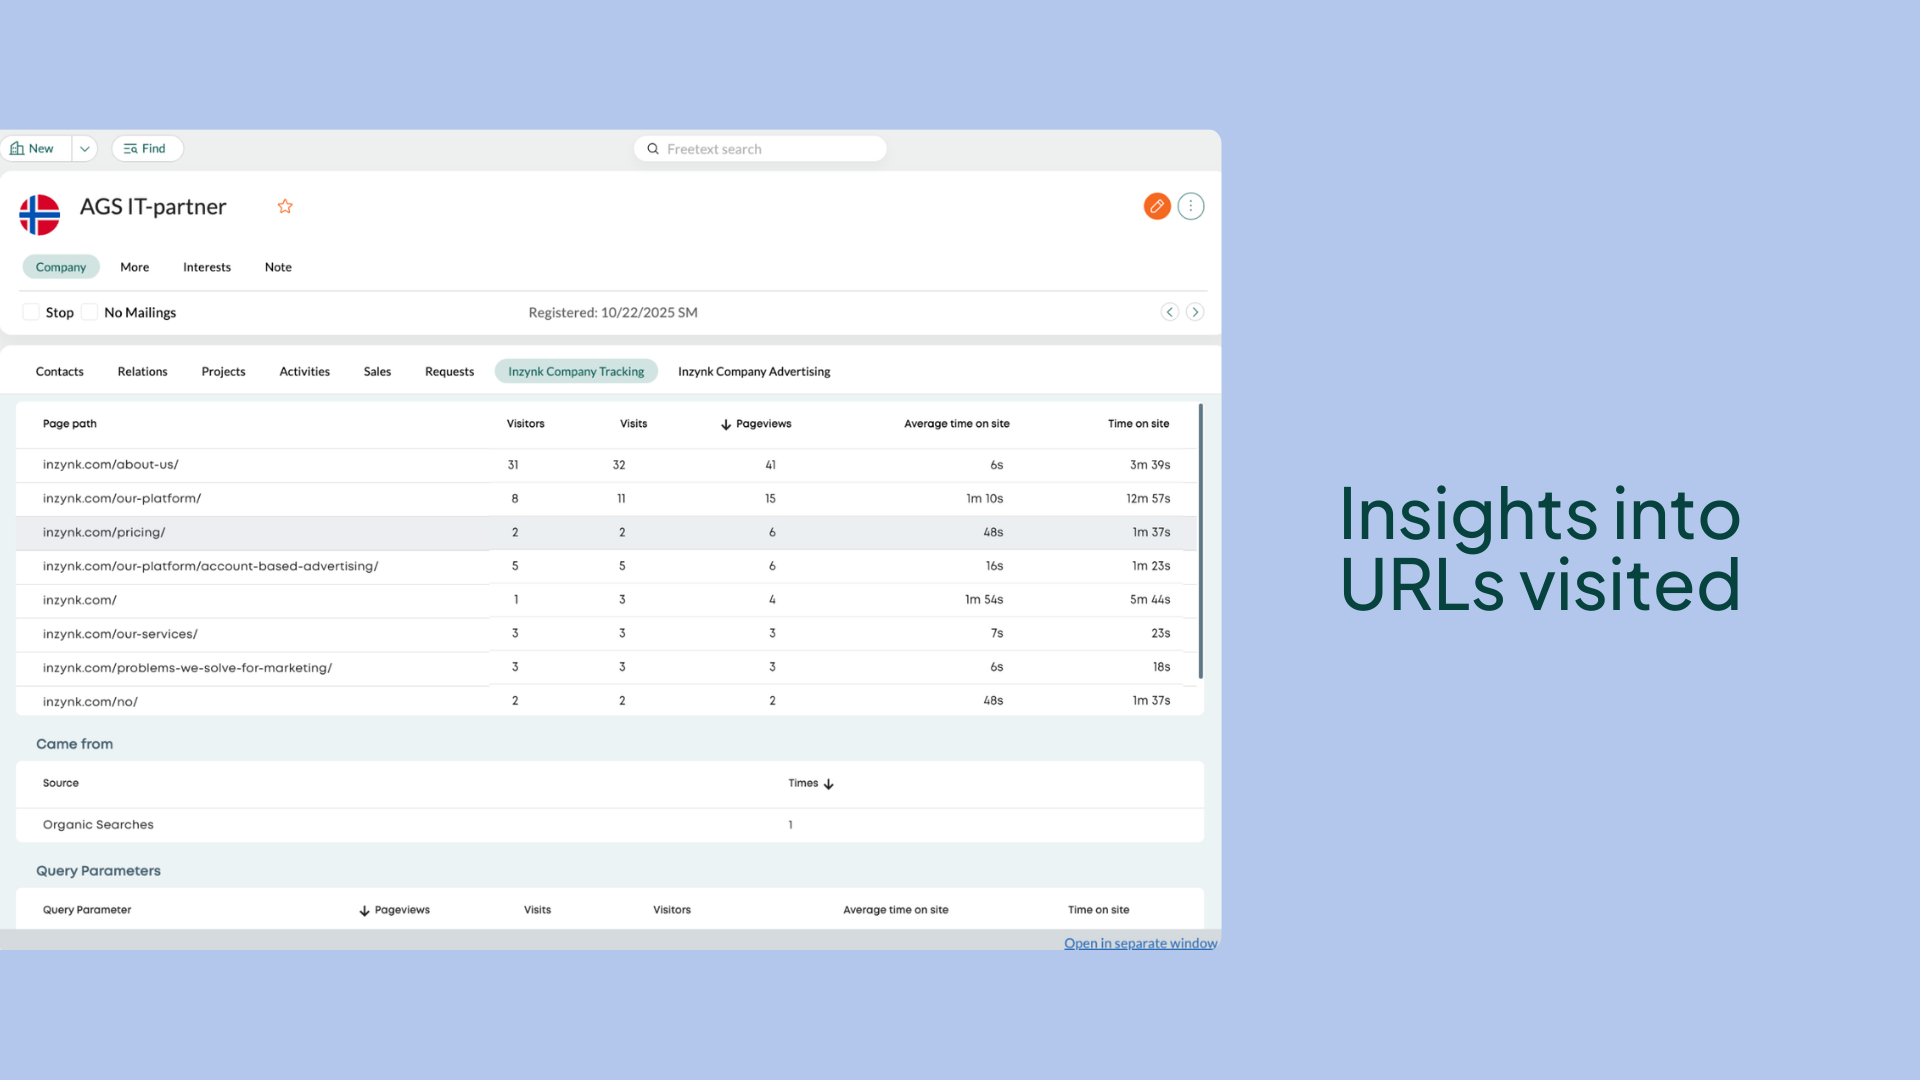Toggle the No Mailings checkbox
1920x1080 pixels.
point(90,312)
